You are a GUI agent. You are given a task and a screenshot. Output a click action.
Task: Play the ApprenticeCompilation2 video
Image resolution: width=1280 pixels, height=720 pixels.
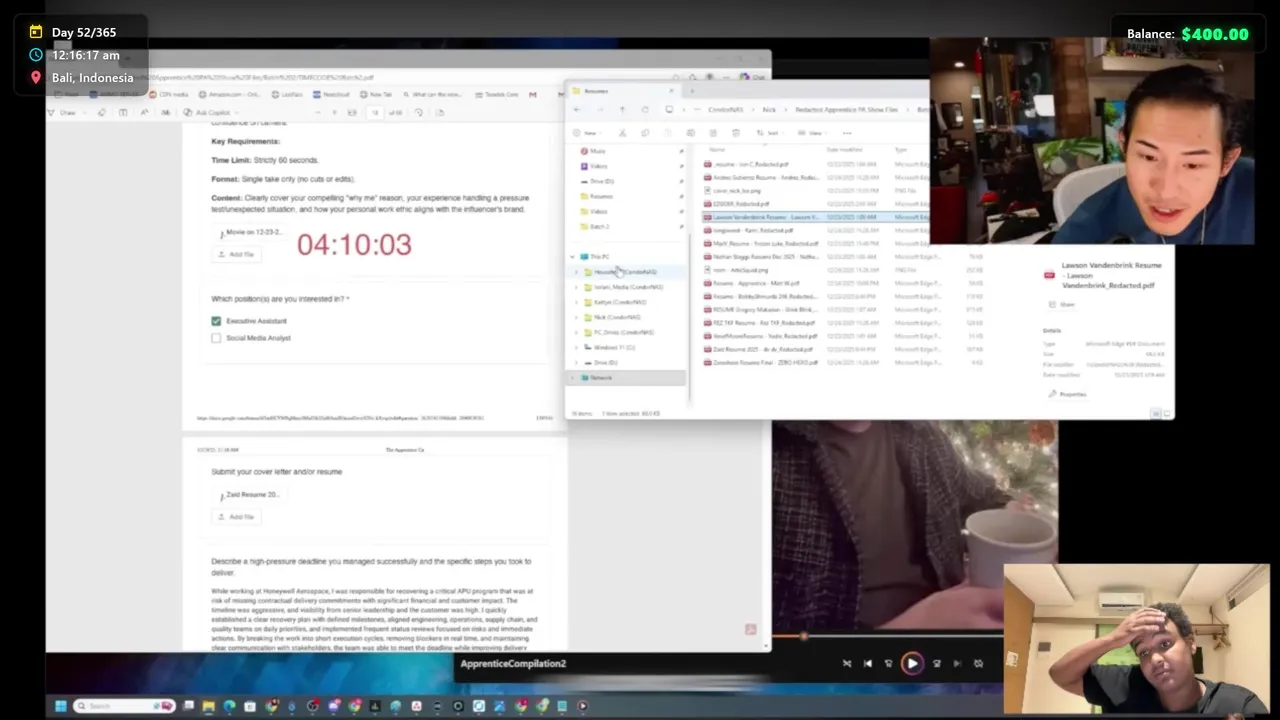(x=912, y=663)
